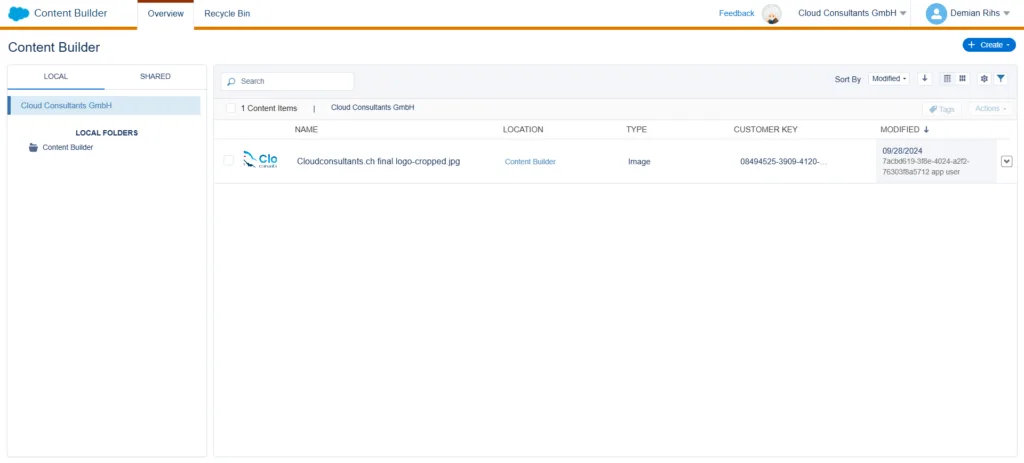
Task: Select the SHARED folders tab
Action: (155, 76)
